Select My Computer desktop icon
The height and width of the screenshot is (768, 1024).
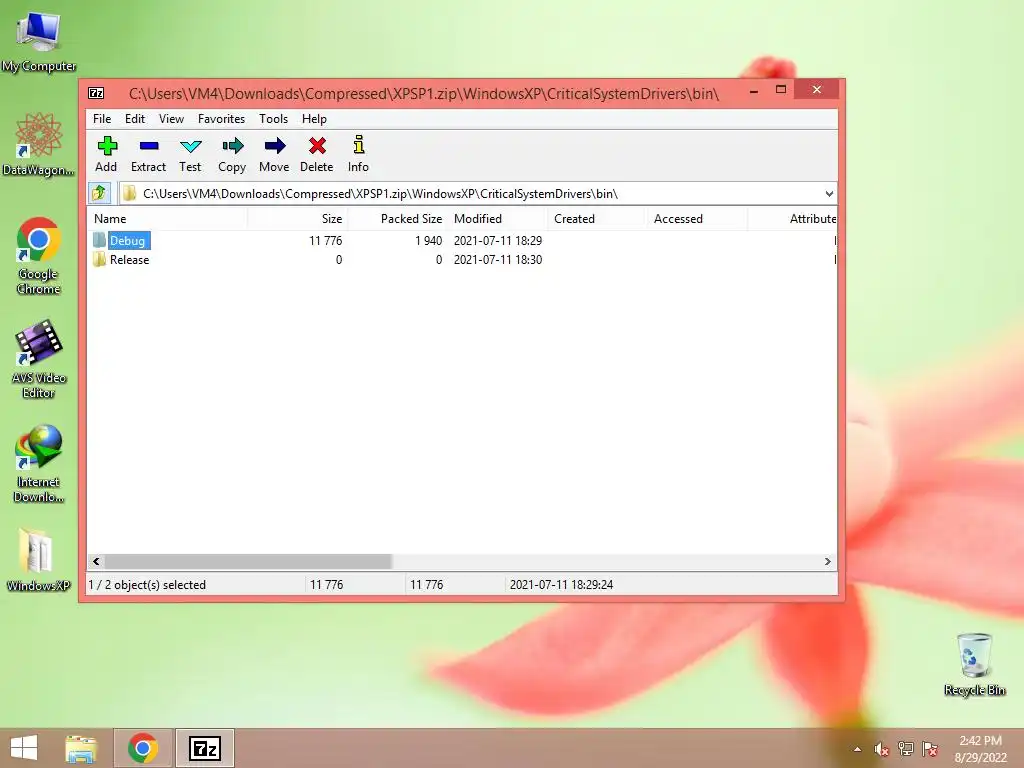pos(39,40)
